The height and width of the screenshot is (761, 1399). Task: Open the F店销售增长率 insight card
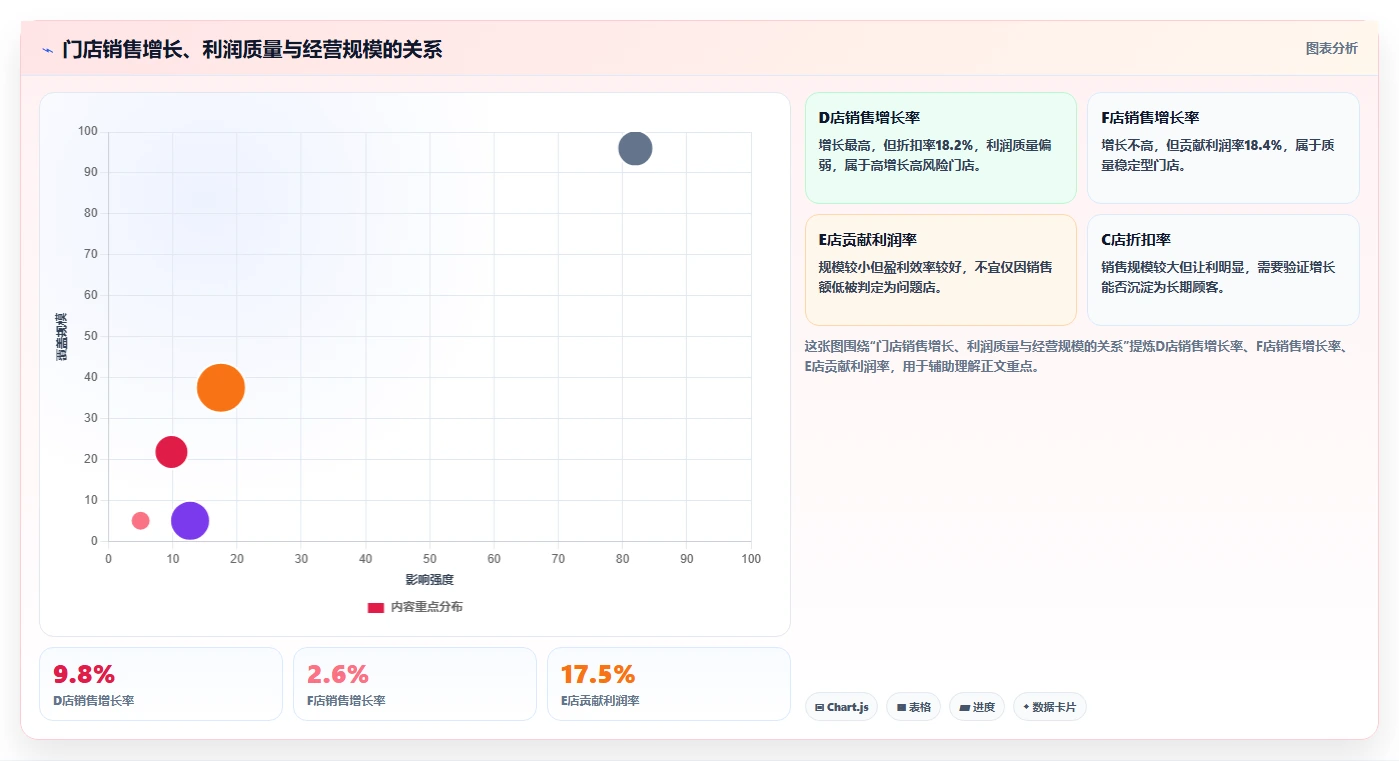click(1223, 148)
